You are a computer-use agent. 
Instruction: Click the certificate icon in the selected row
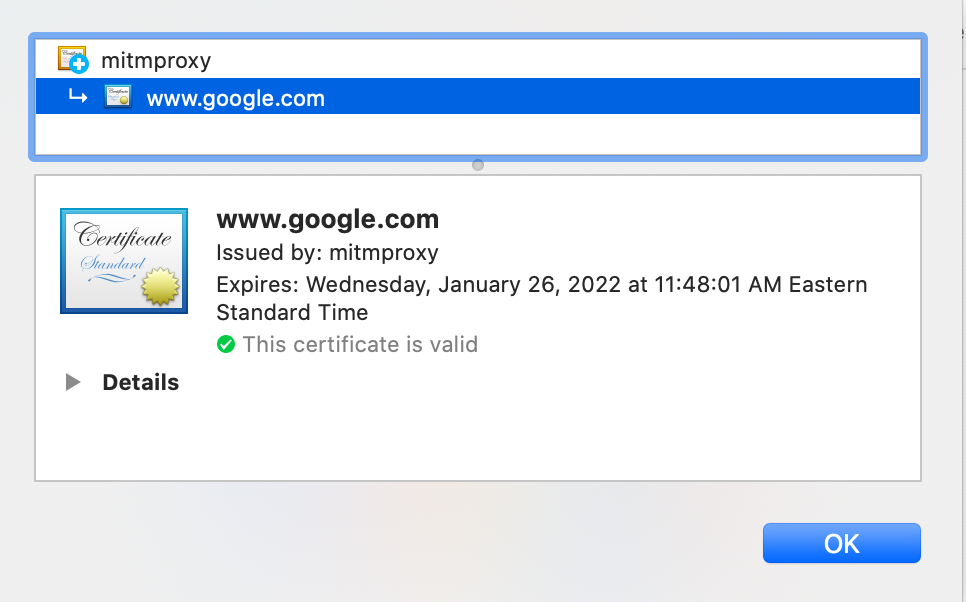point(117,96)
